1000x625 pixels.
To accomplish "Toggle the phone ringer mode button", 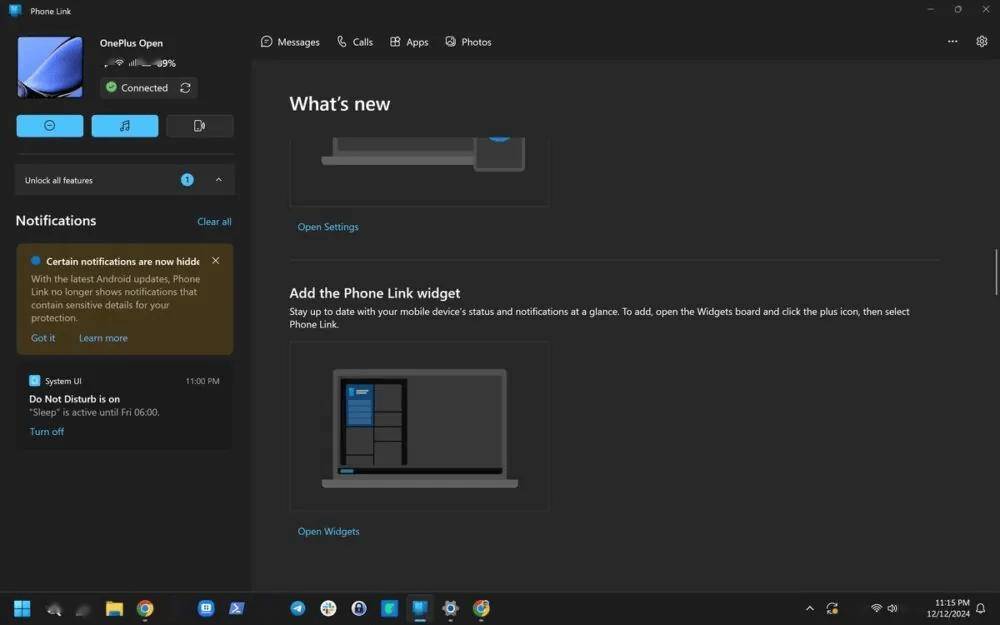I will click(200, 126).
